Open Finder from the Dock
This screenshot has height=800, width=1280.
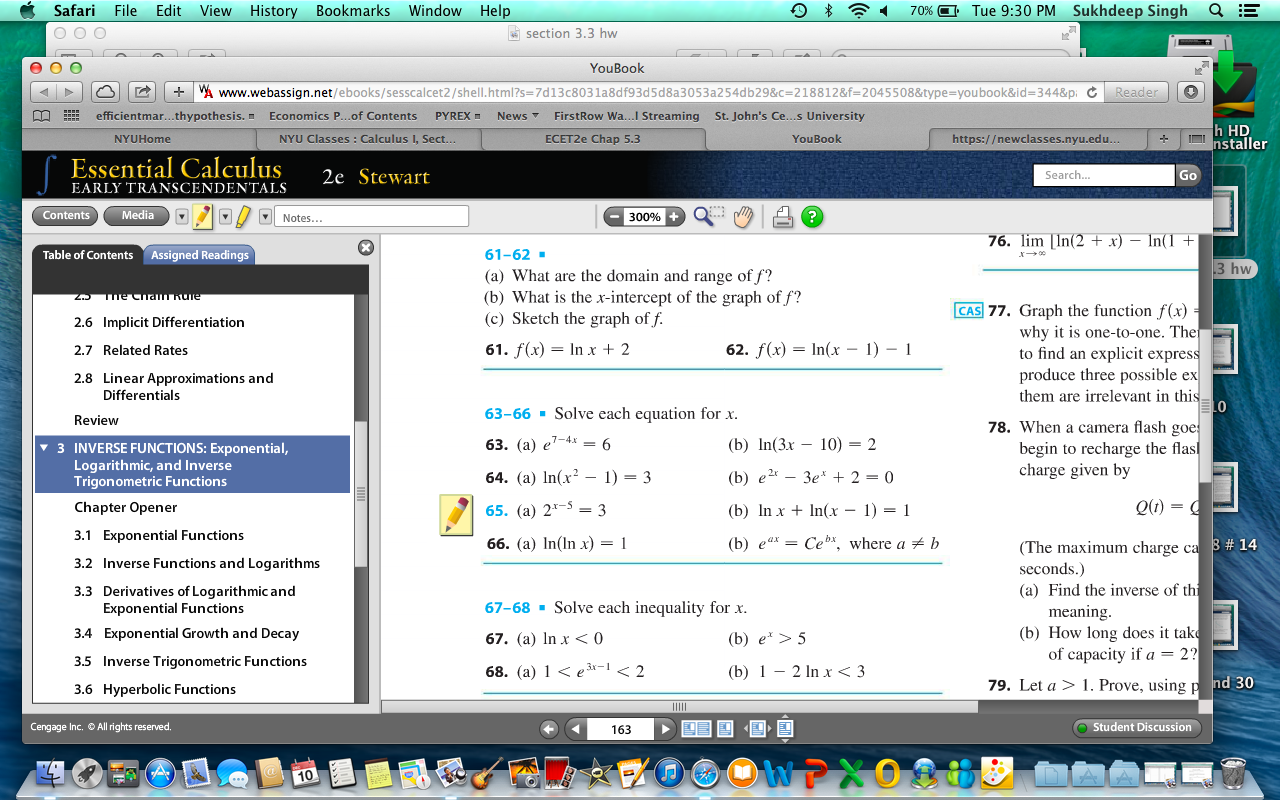click(x=51, y=772)
